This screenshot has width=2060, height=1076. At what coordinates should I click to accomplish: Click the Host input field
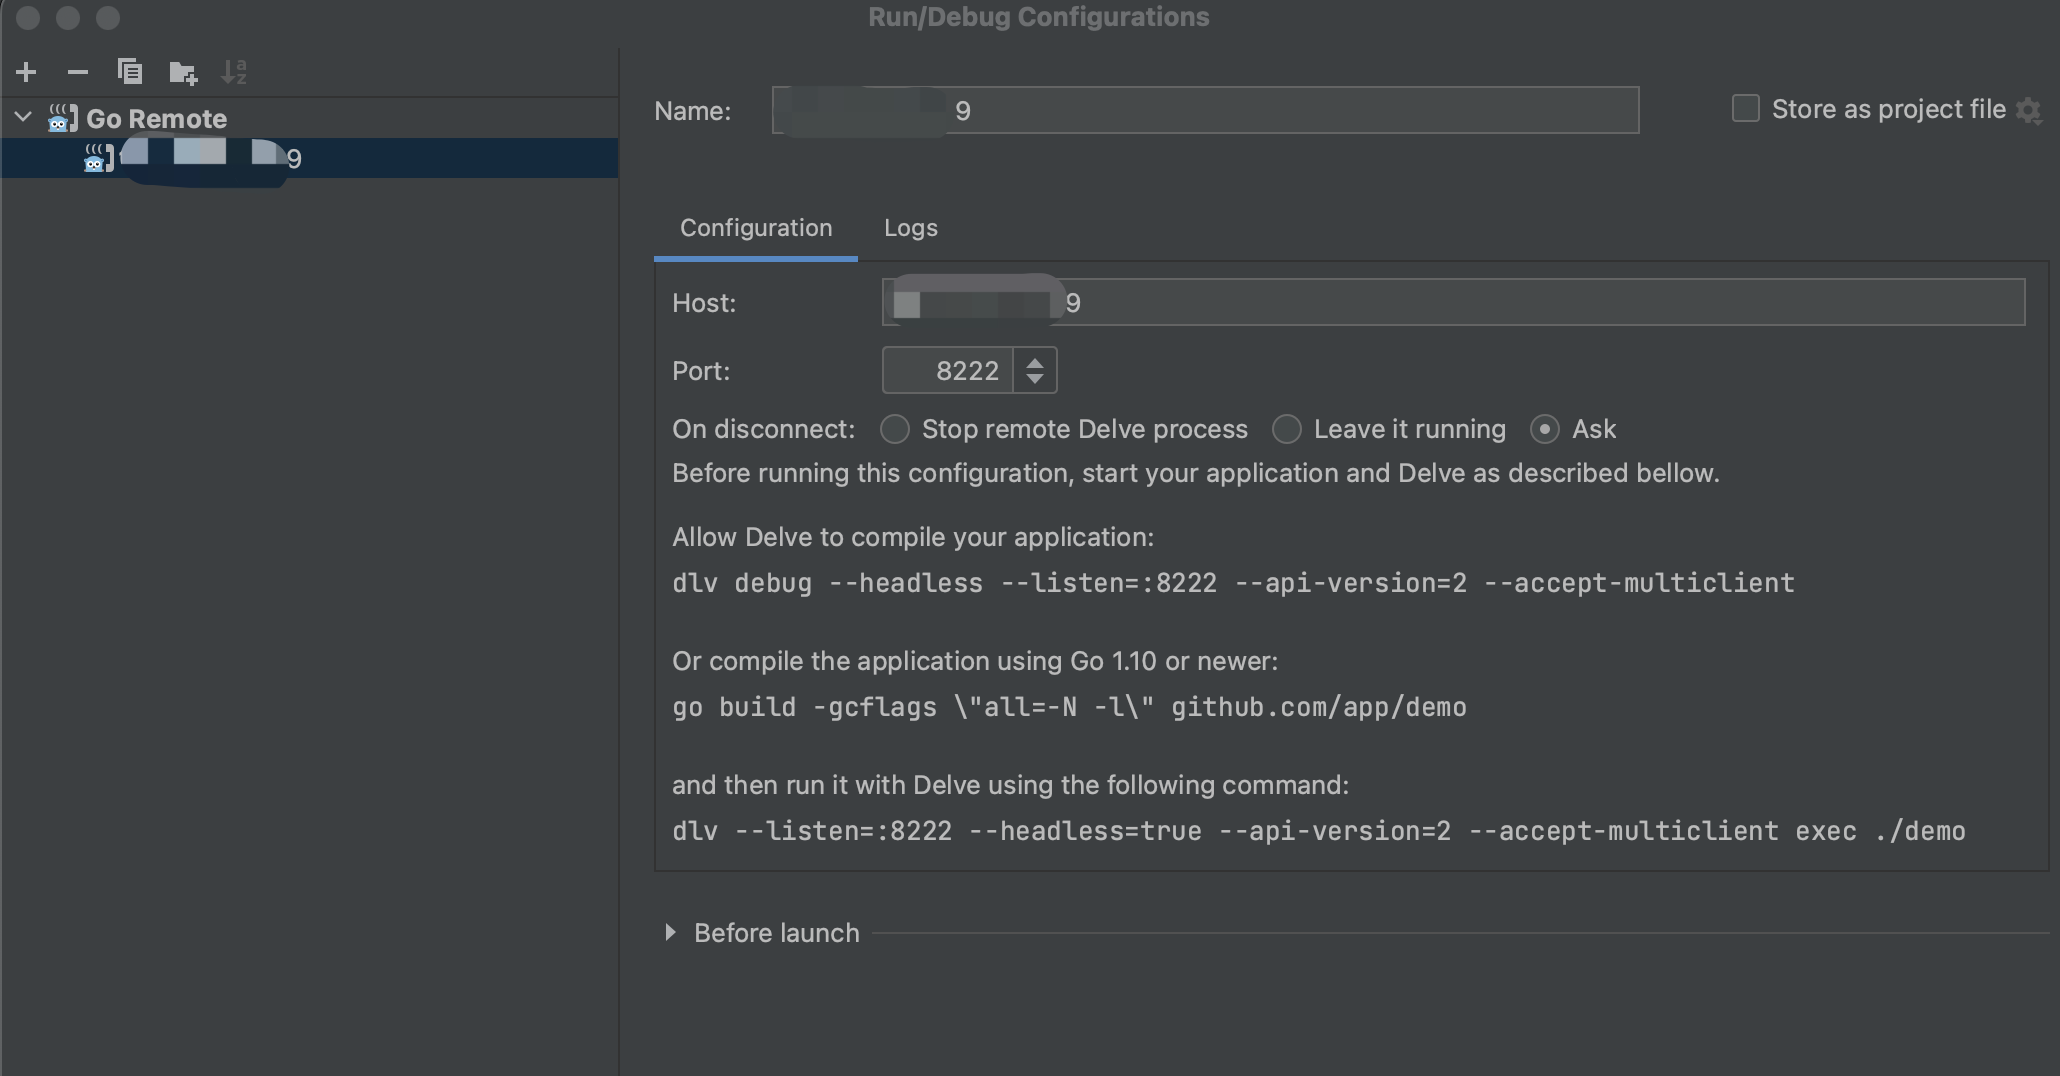coord(1500,303)
